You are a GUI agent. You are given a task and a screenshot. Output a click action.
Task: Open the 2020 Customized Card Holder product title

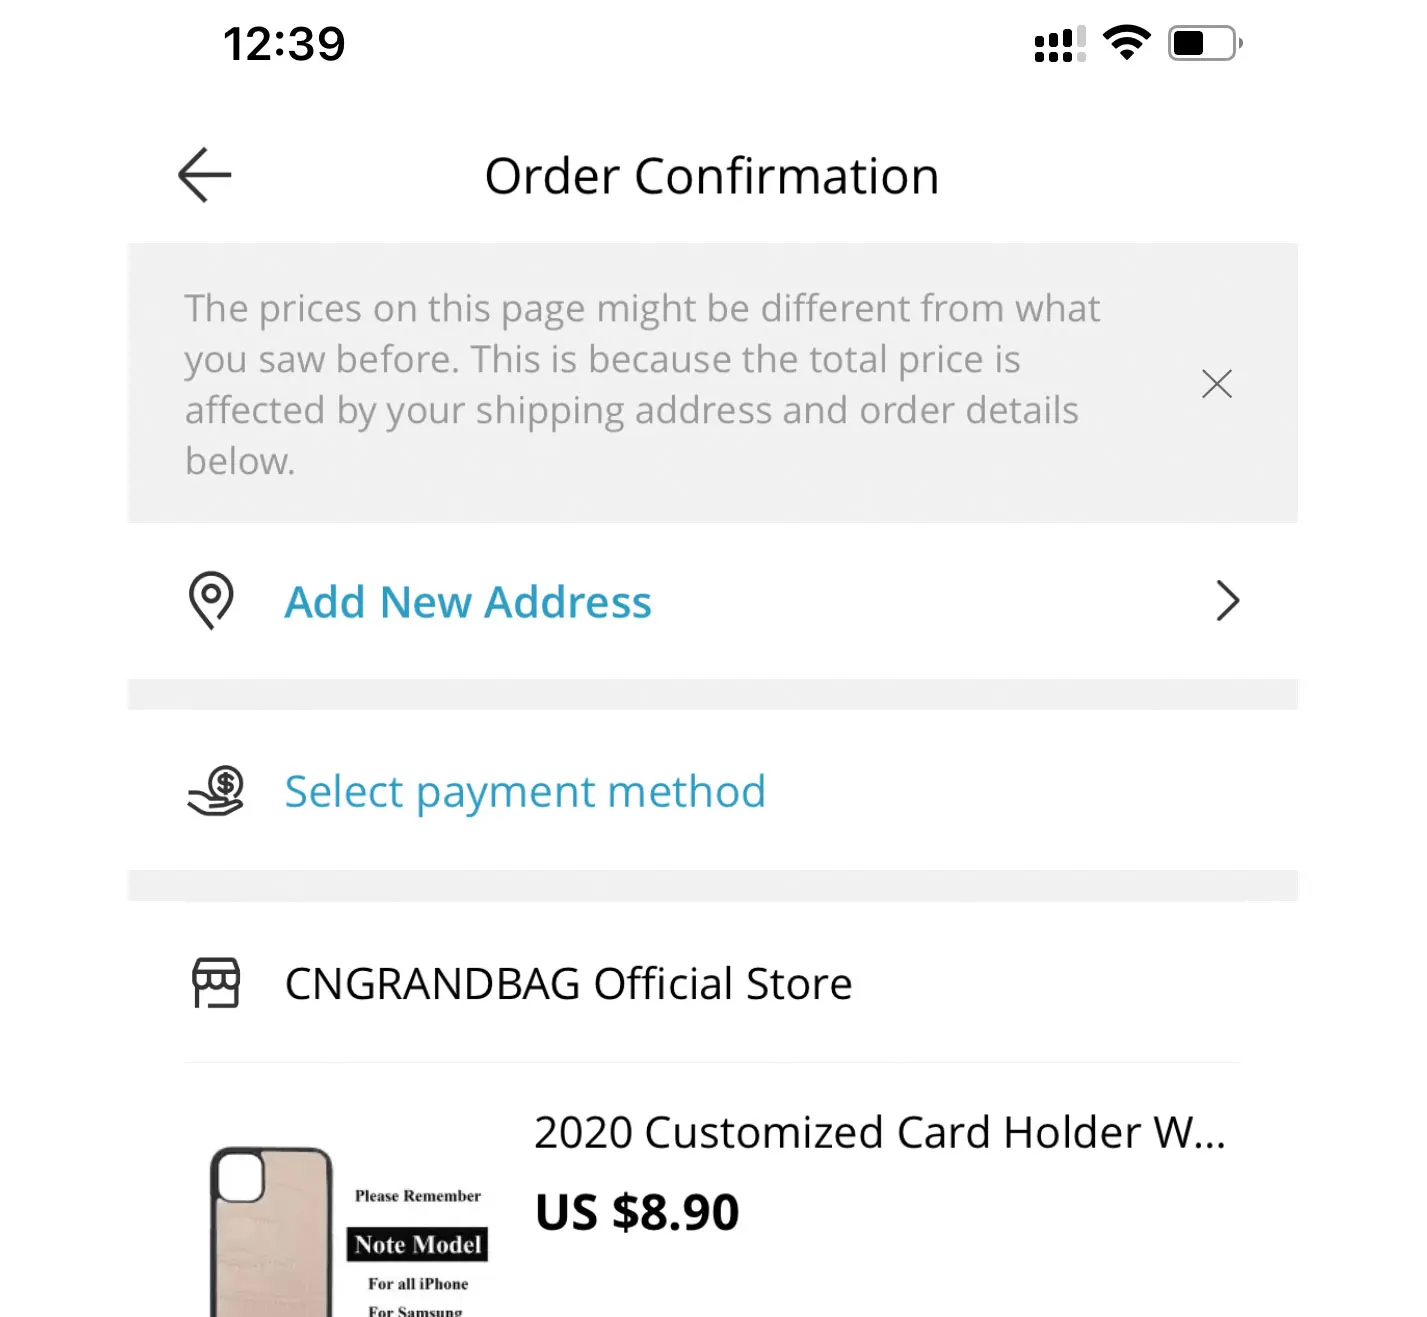click(879, 1133)
